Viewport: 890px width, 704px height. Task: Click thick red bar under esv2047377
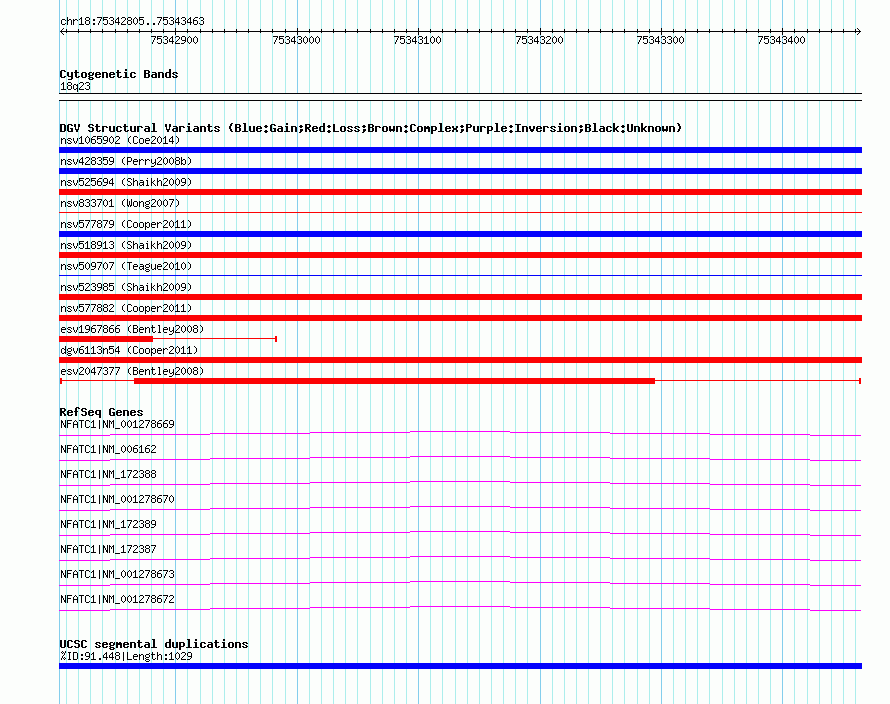coord(394,381)
